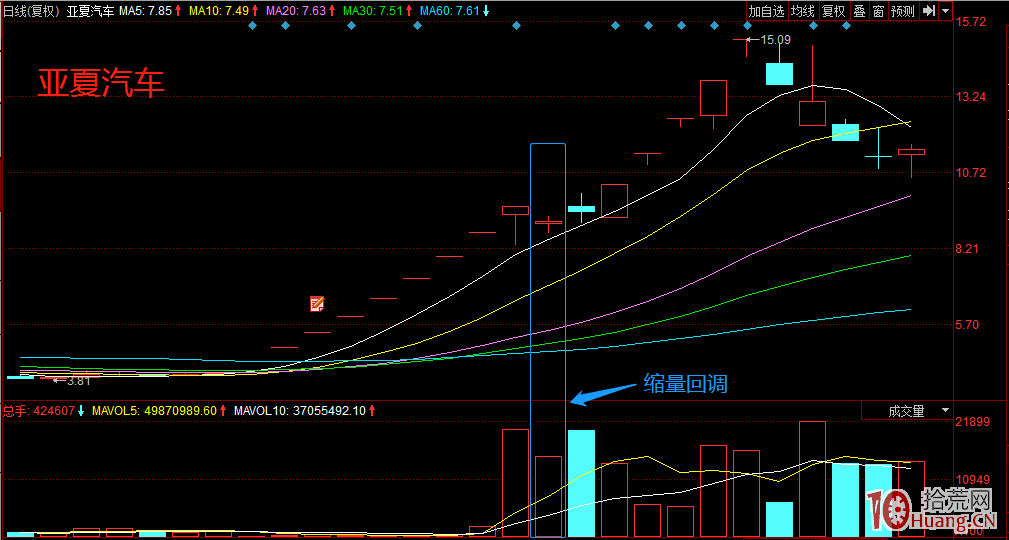The height and width of the screenshot is (540, 1009).
Task: Toggle the 复权 price adjustment button
Action: coord(833,11)
